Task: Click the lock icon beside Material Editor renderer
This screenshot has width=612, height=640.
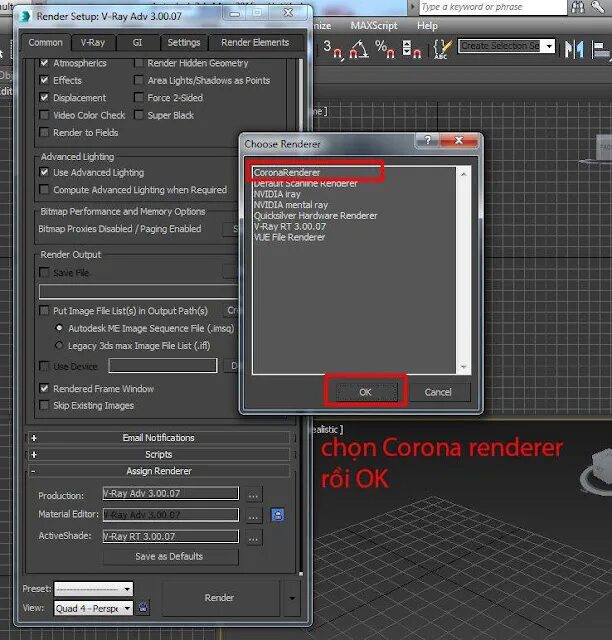Action: [278, 515]
